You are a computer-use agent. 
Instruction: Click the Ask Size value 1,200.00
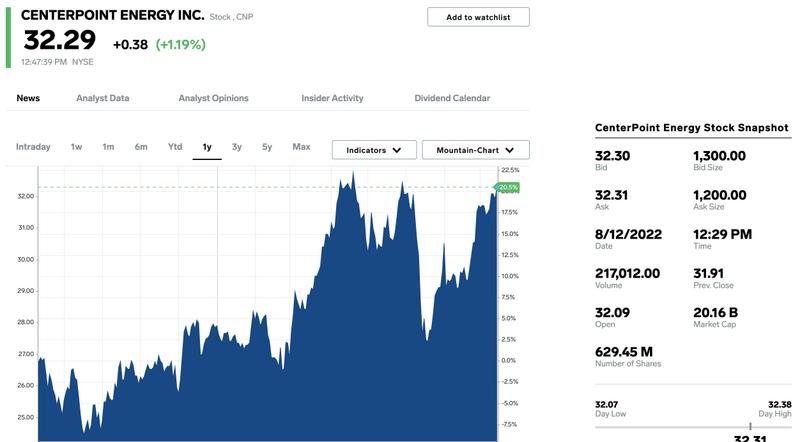tap(719, 195)
